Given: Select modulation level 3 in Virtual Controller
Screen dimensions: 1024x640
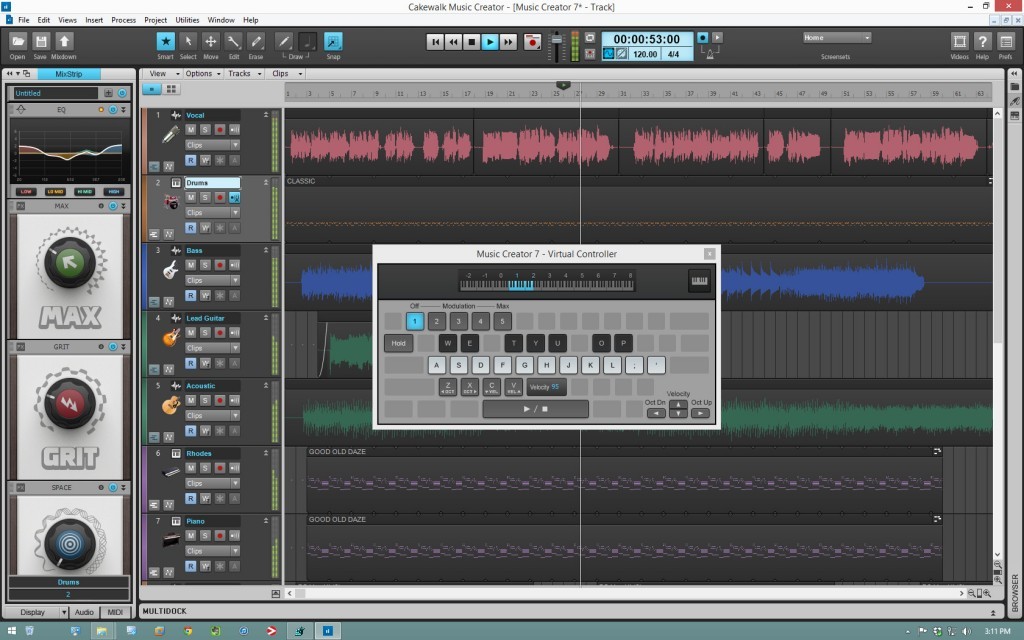Looking at the screenshot, I should tap(458, 321).
